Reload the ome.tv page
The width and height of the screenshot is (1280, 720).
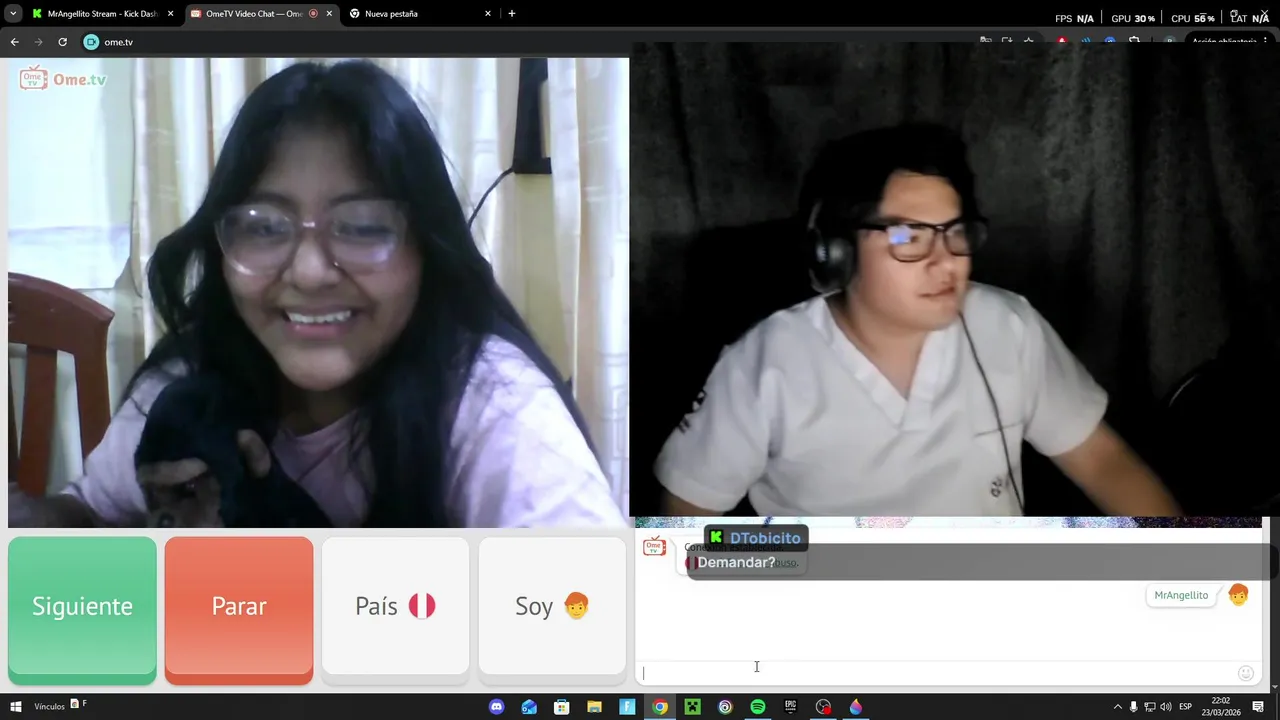click(62, 42)
